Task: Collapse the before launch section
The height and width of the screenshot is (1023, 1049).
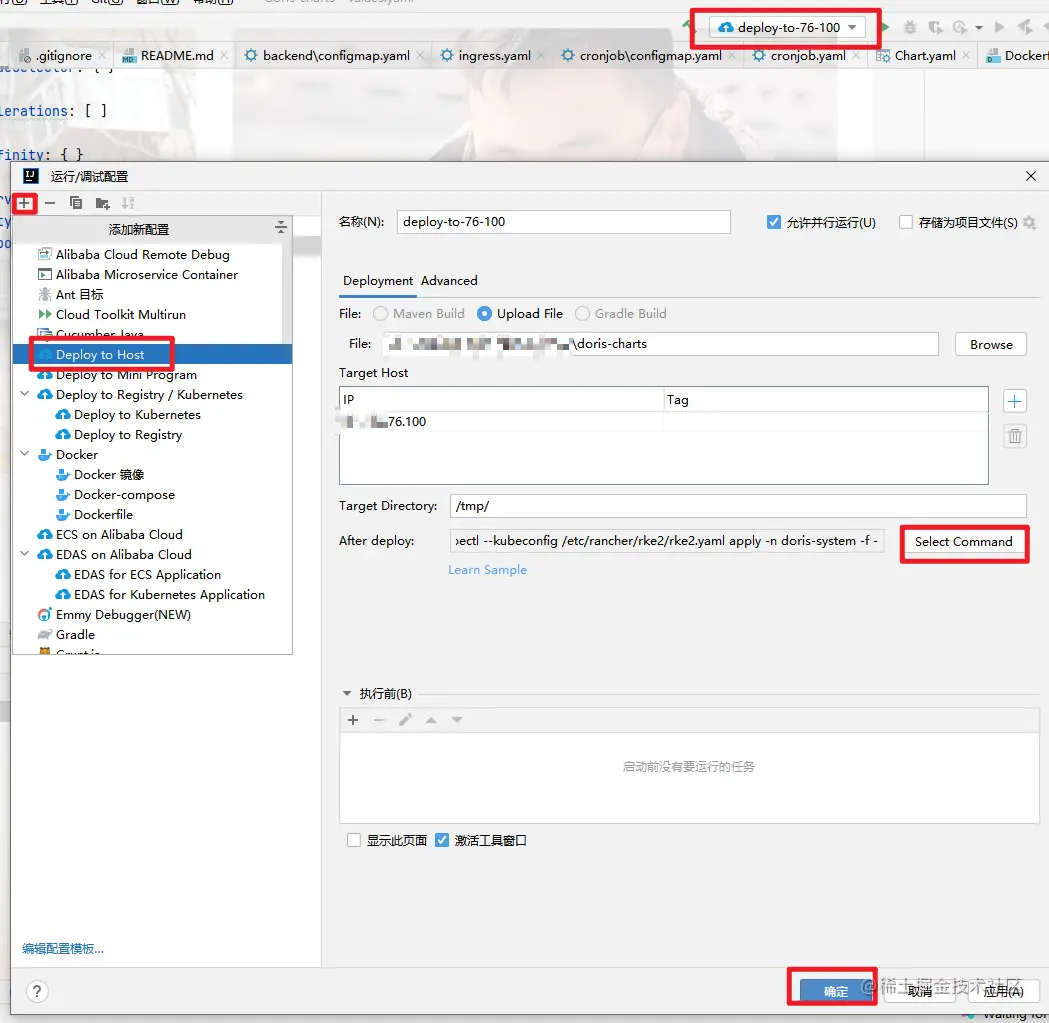Action: (x=347, y=693)
